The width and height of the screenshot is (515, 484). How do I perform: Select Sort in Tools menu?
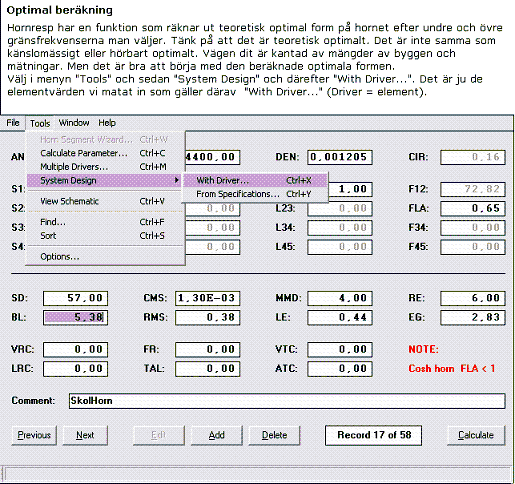click(105, 236)
